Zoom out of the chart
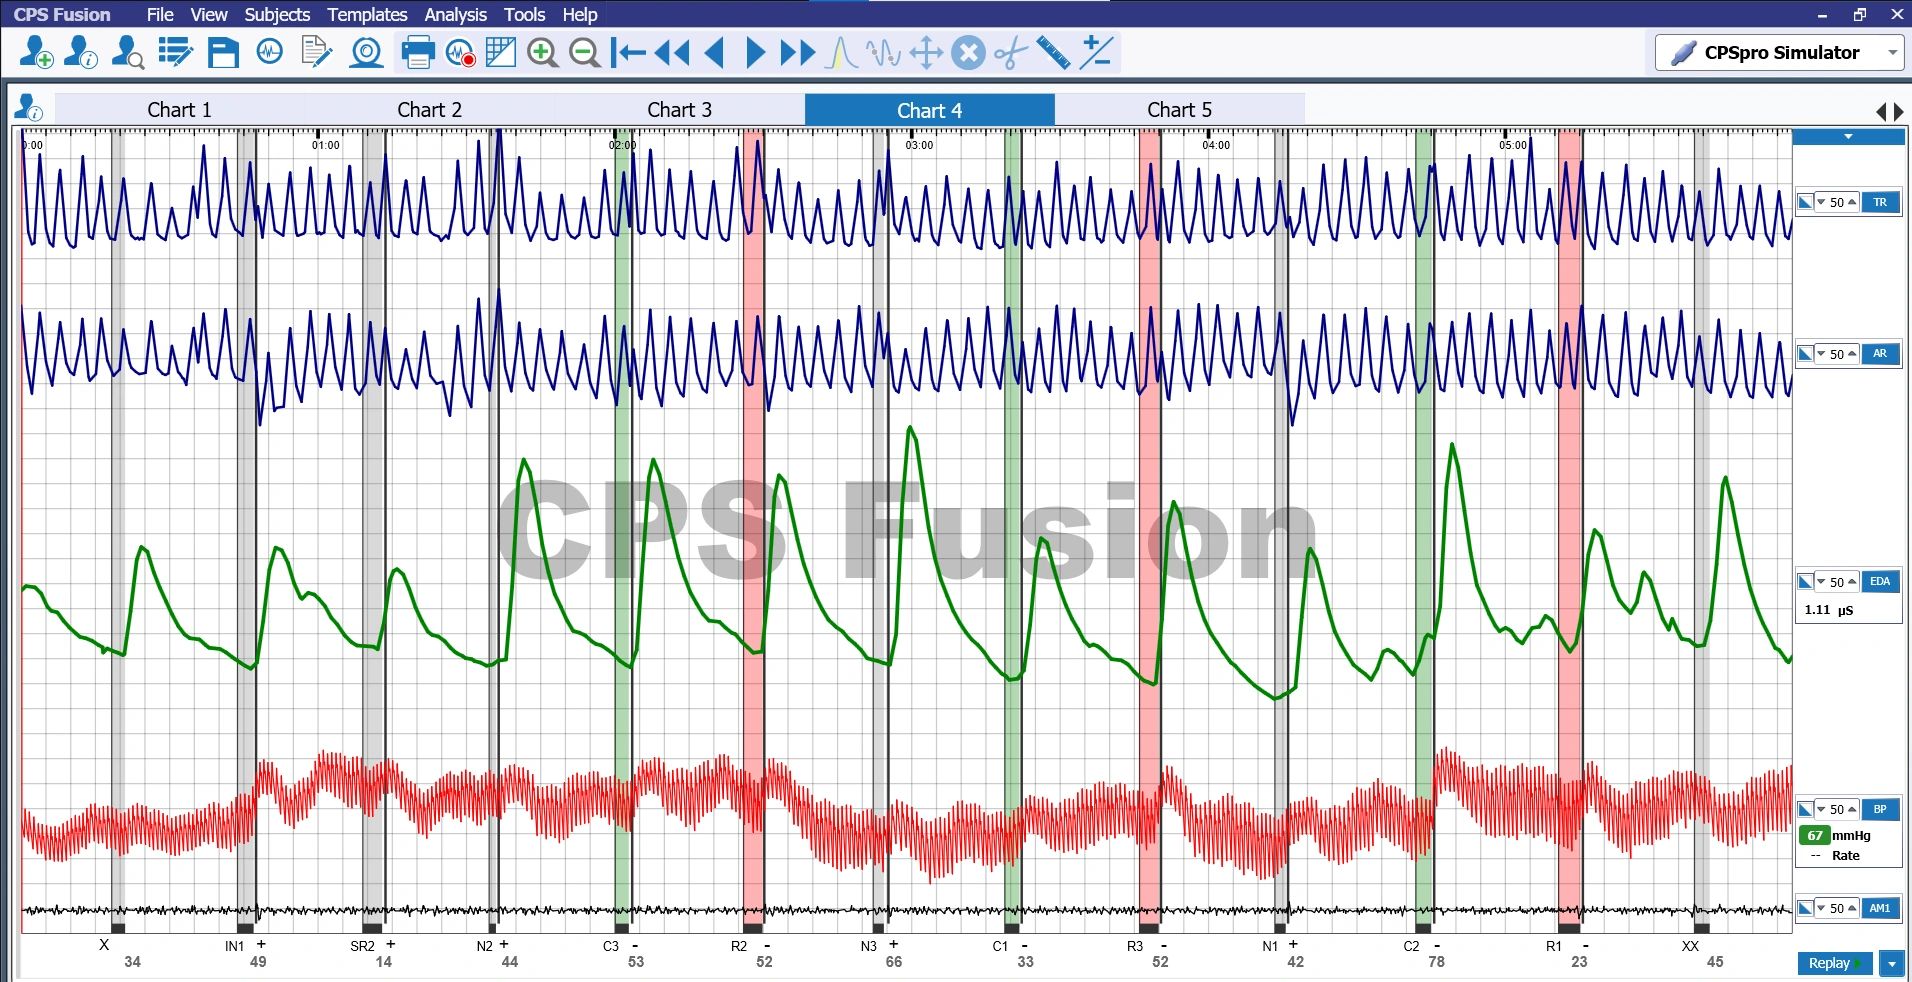 pos(584,53)
